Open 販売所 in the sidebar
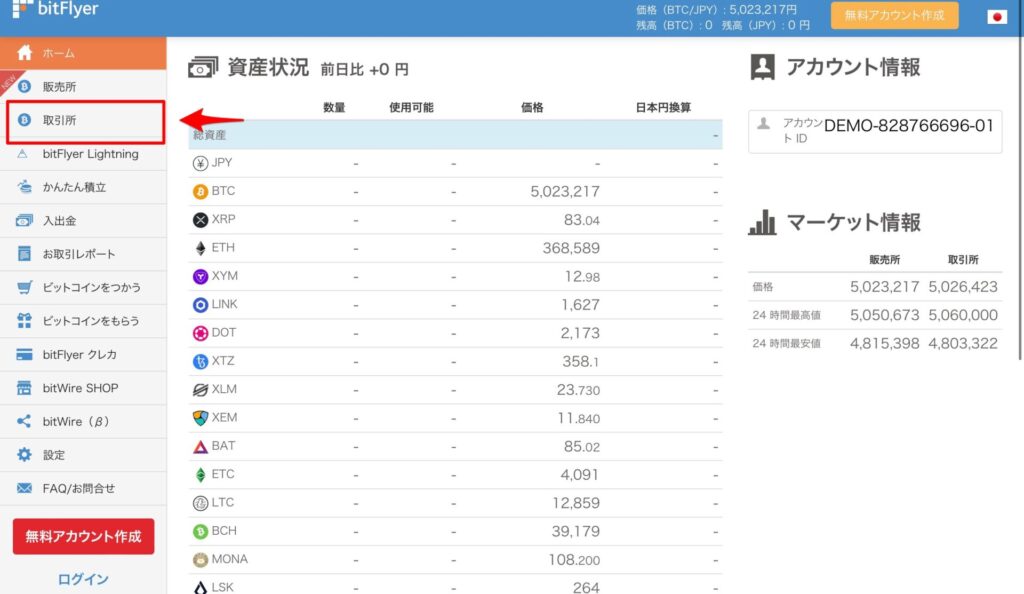Screen dimensions: 1024x594 83,86
